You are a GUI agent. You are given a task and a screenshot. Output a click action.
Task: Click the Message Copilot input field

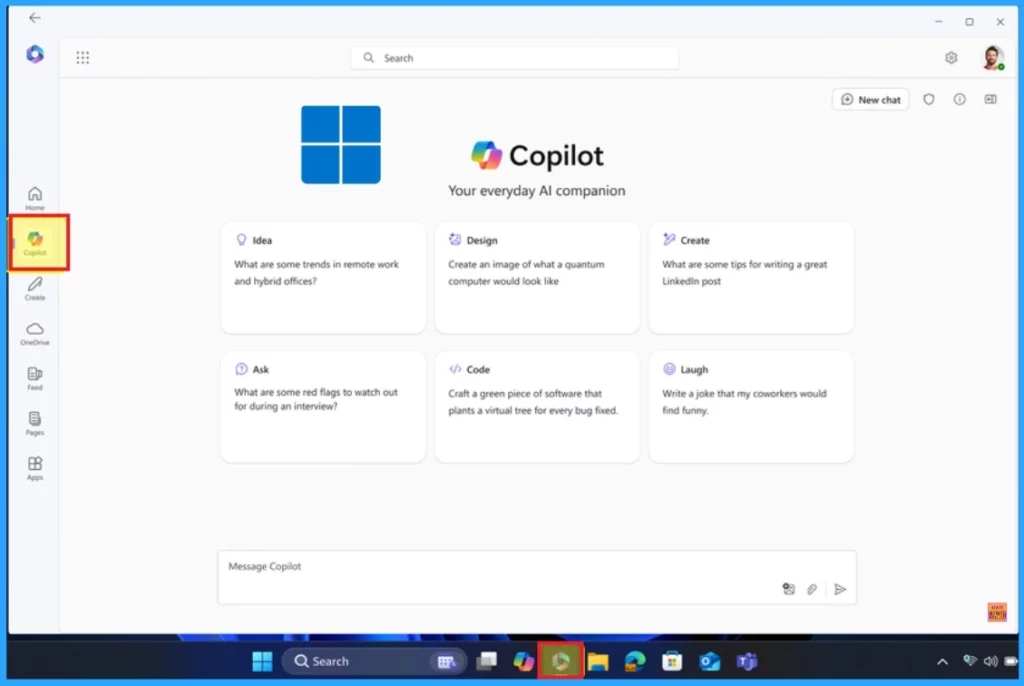(x=537, y=578)
